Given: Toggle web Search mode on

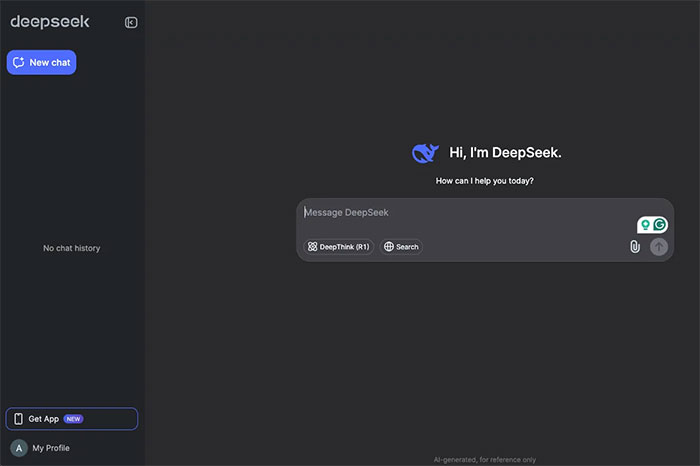Looking at the screenshot, I should click(401, 247).
